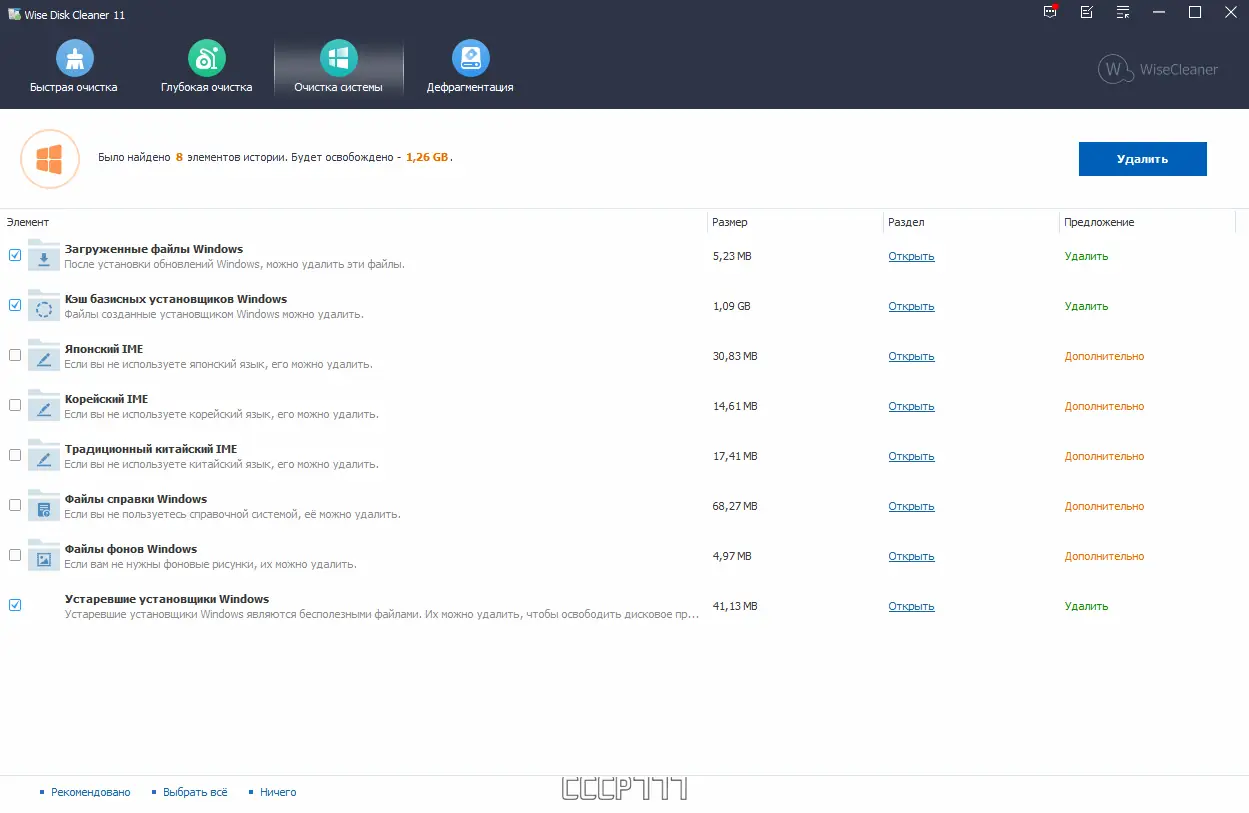Open the messages icon with red dot

click(x=1050, y=12)
